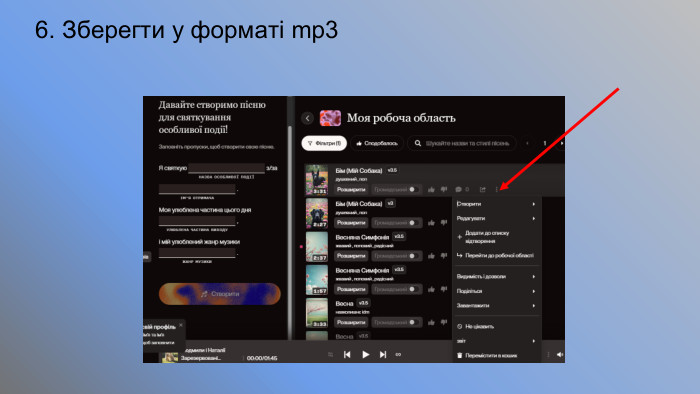Viewport: 700px width, 394px height.
Task: Click the Я святкую occasion name field
Action: pyautogui.click(x=226, y=168)
